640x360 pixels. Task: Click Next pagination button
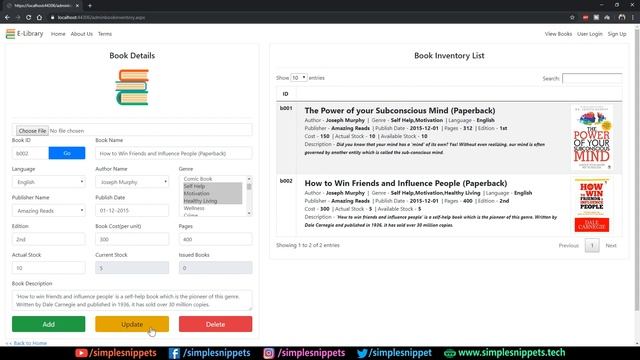[x=611, y=245]
